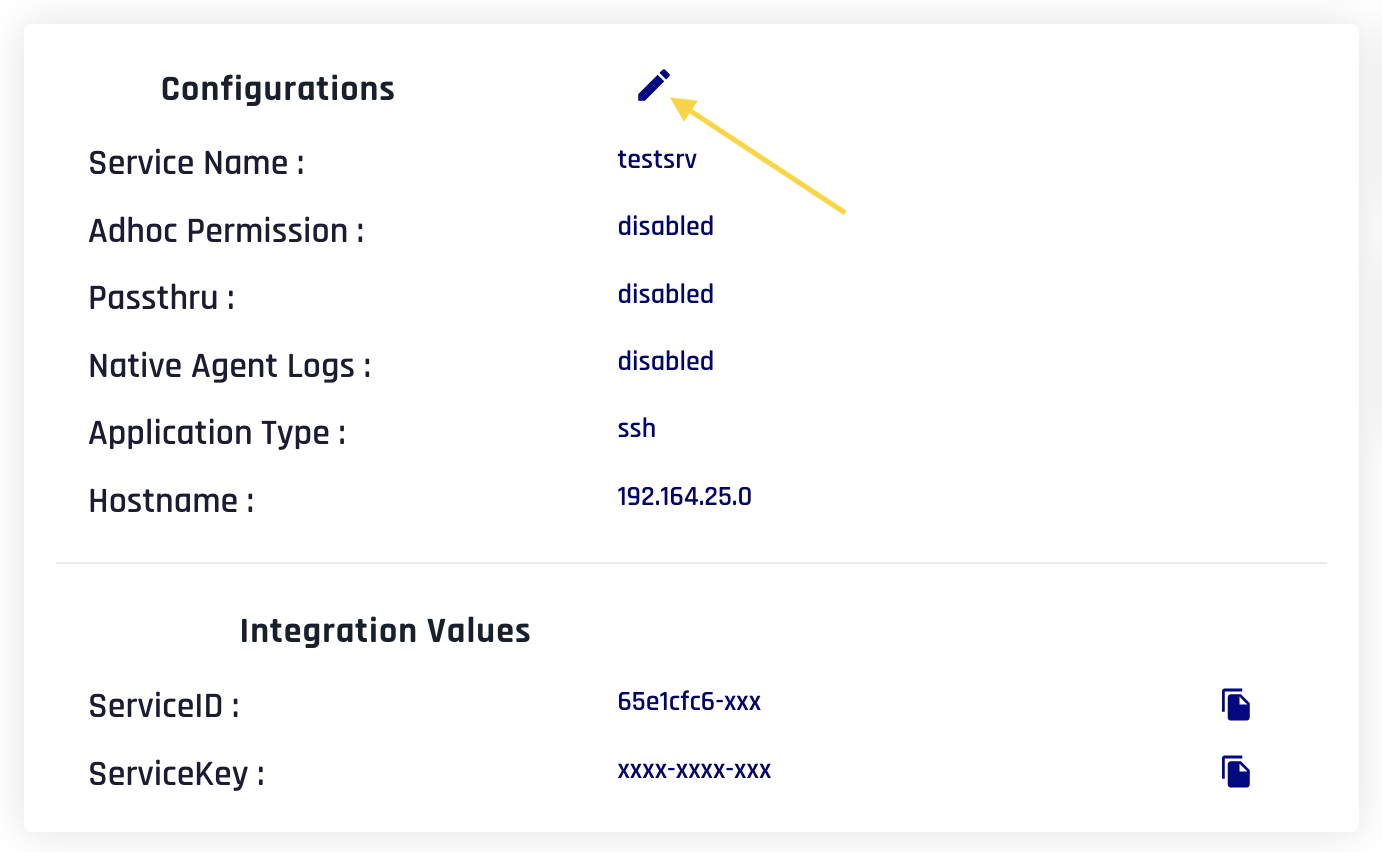Click the Configurations heading
Screen dimensions: 1382x852
click(278, 89)
